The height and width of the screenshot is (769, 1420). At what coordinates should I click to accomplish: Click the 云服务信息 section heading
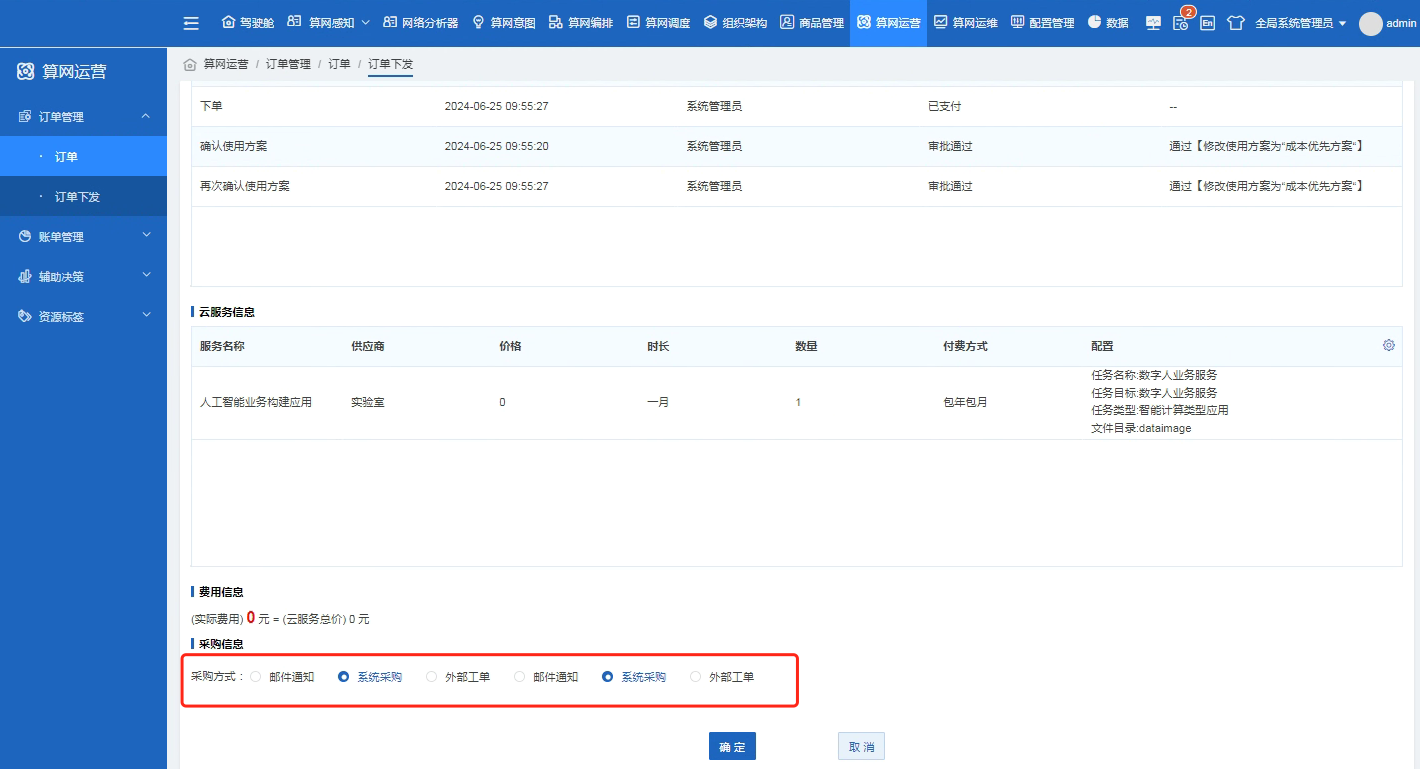[x=227, y=312]
